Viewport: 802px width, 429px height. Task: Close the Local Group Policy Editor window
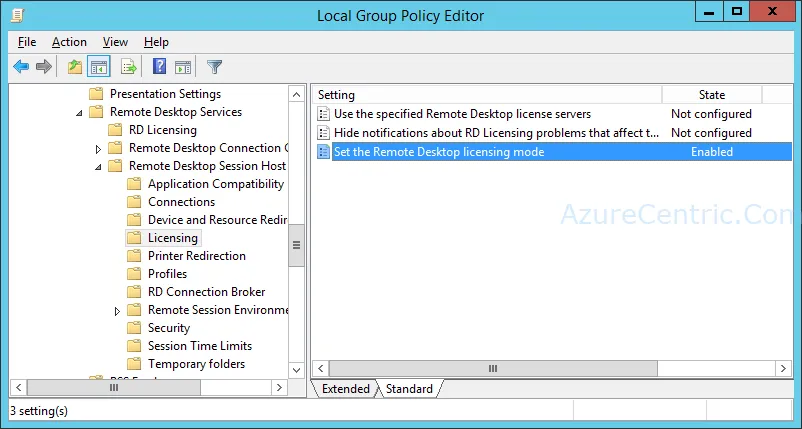772,12
